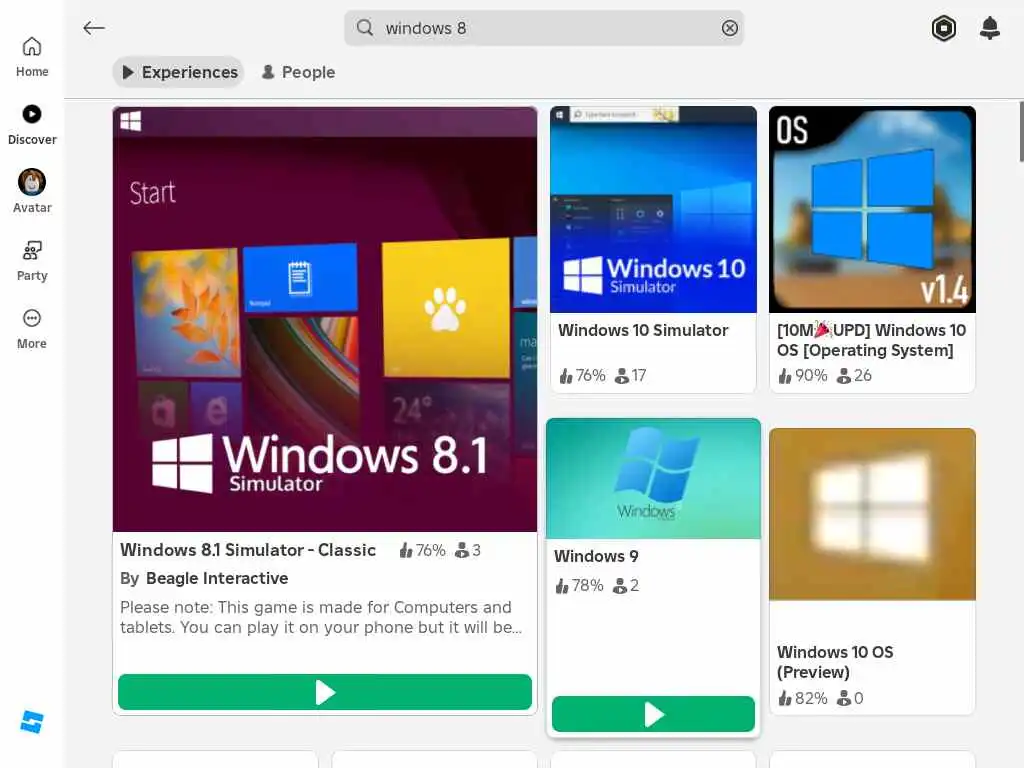1024x768 pixels.
Task: Click 'Windows 10 OS (Preview)' title
Action: click(x=835, y=662)
